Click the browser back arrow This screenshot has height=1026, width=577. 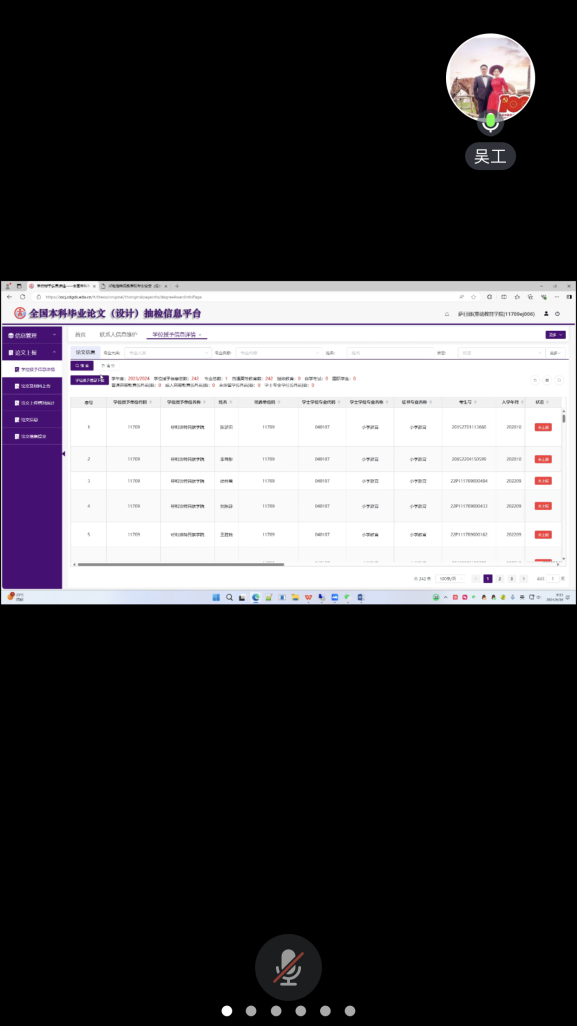point(9,296)
